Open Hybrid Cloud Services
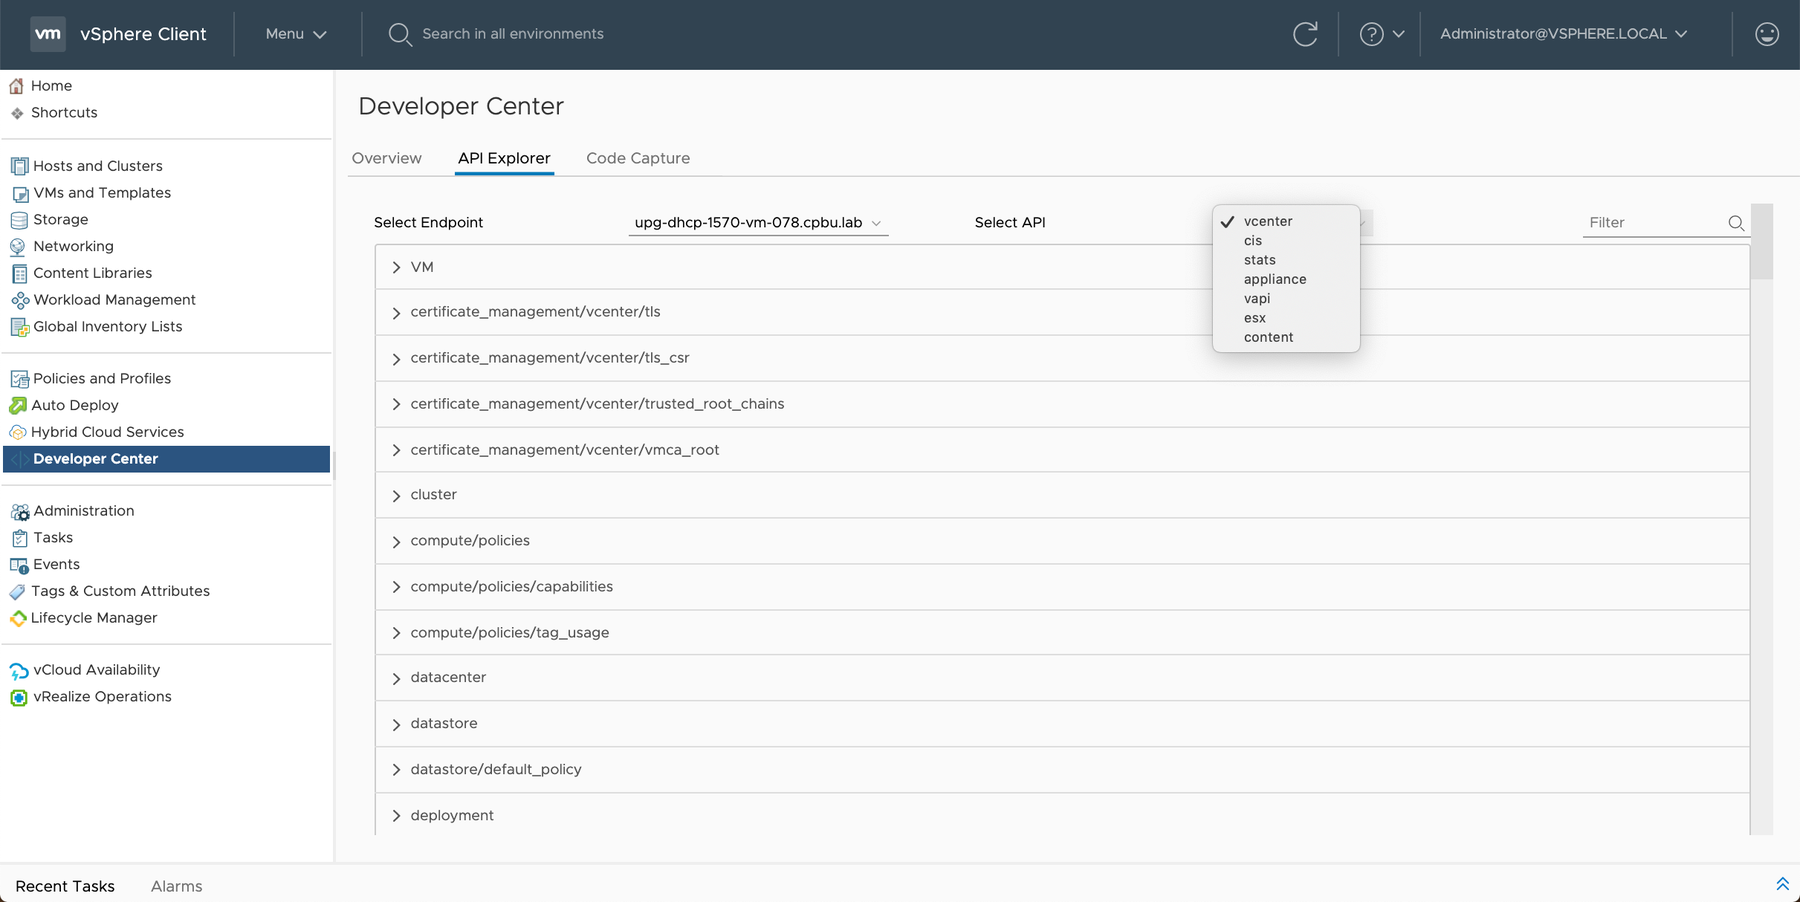Viewport: 1800px width, 902px height. pos(107,432)
